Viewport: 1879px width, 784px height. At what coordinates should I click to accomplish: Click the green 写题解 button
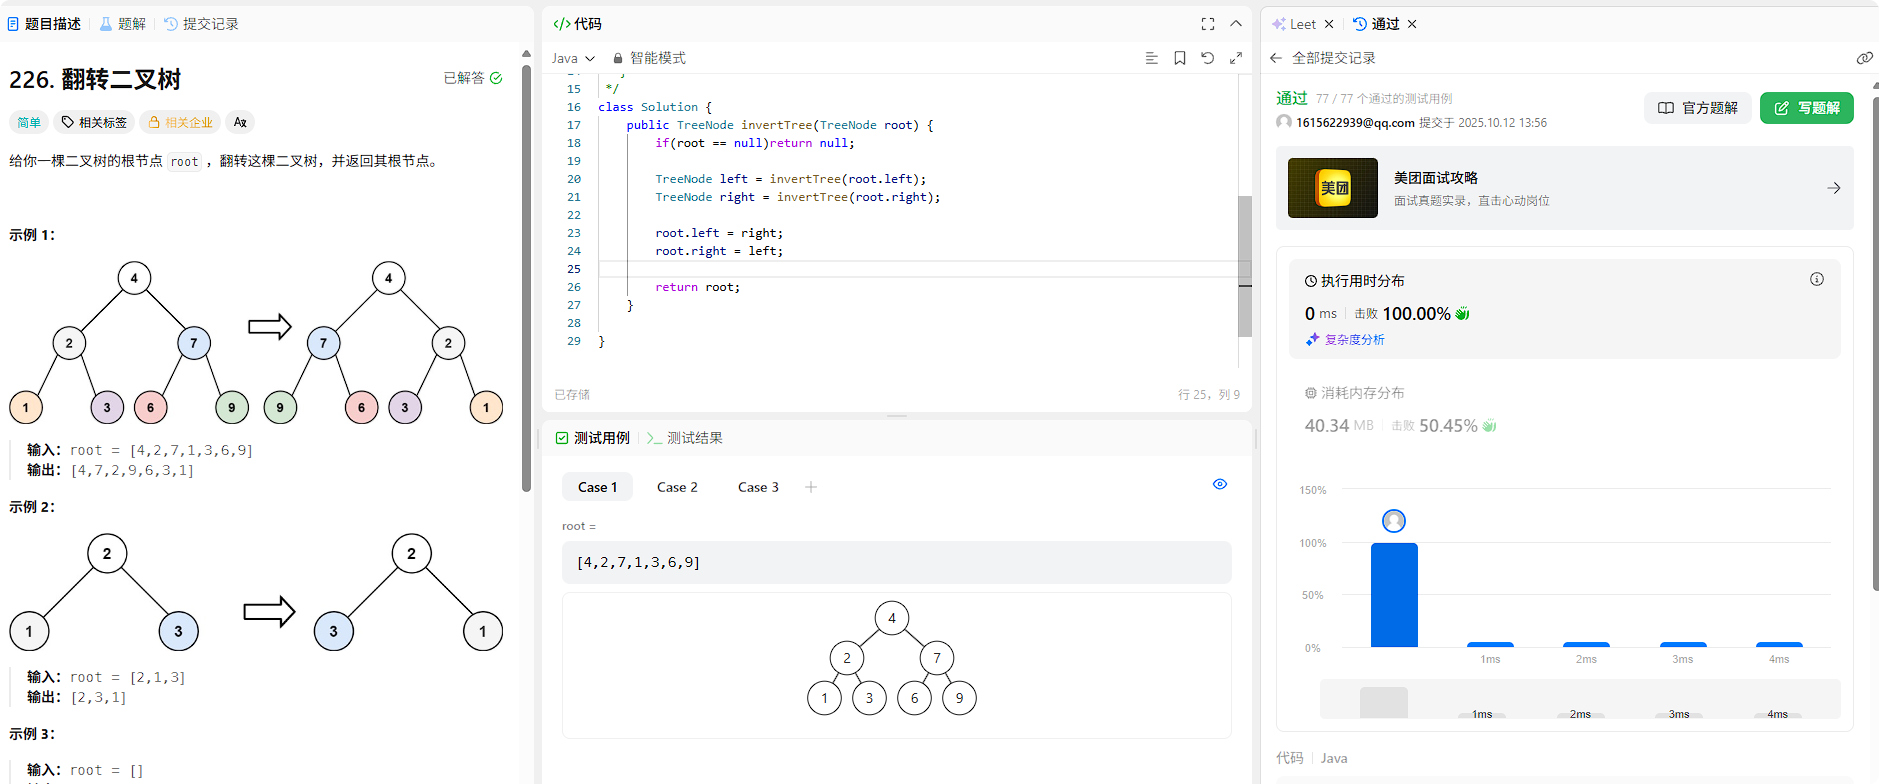[x=1807, y=108]
